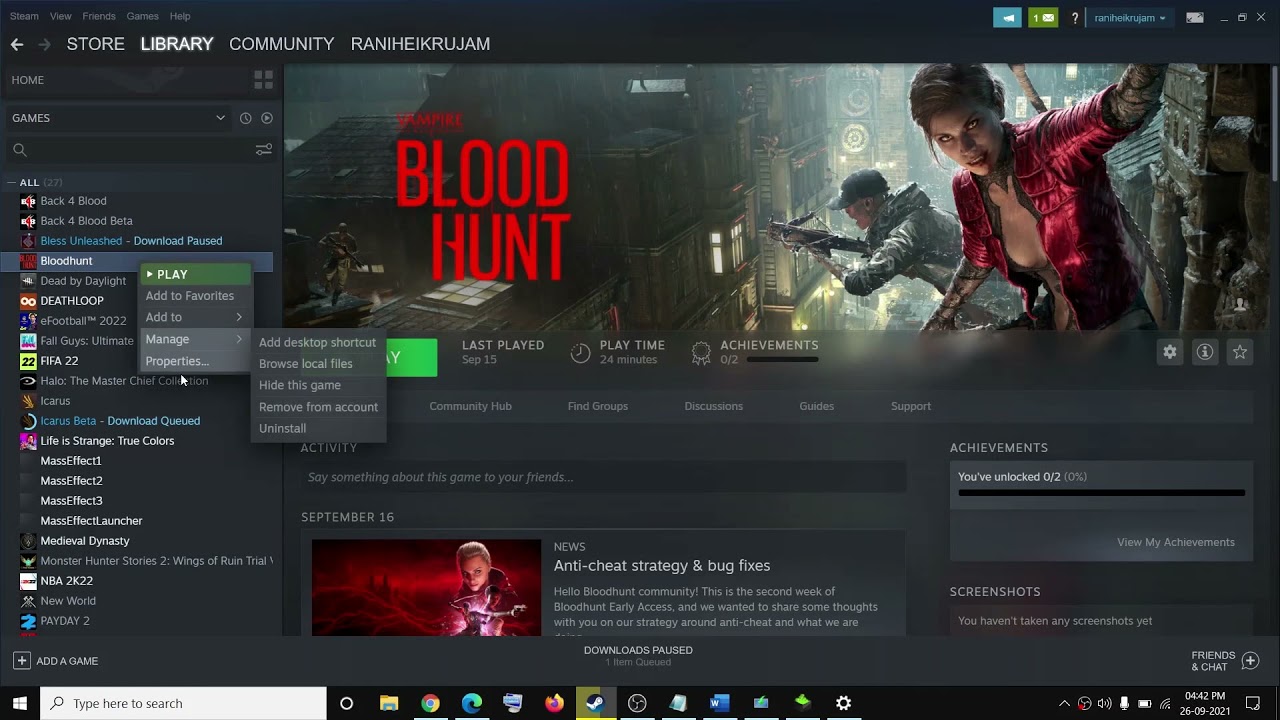Open advanced filter sliders icon
This screenshot has height=720, width=1280.
pos(264,150)
